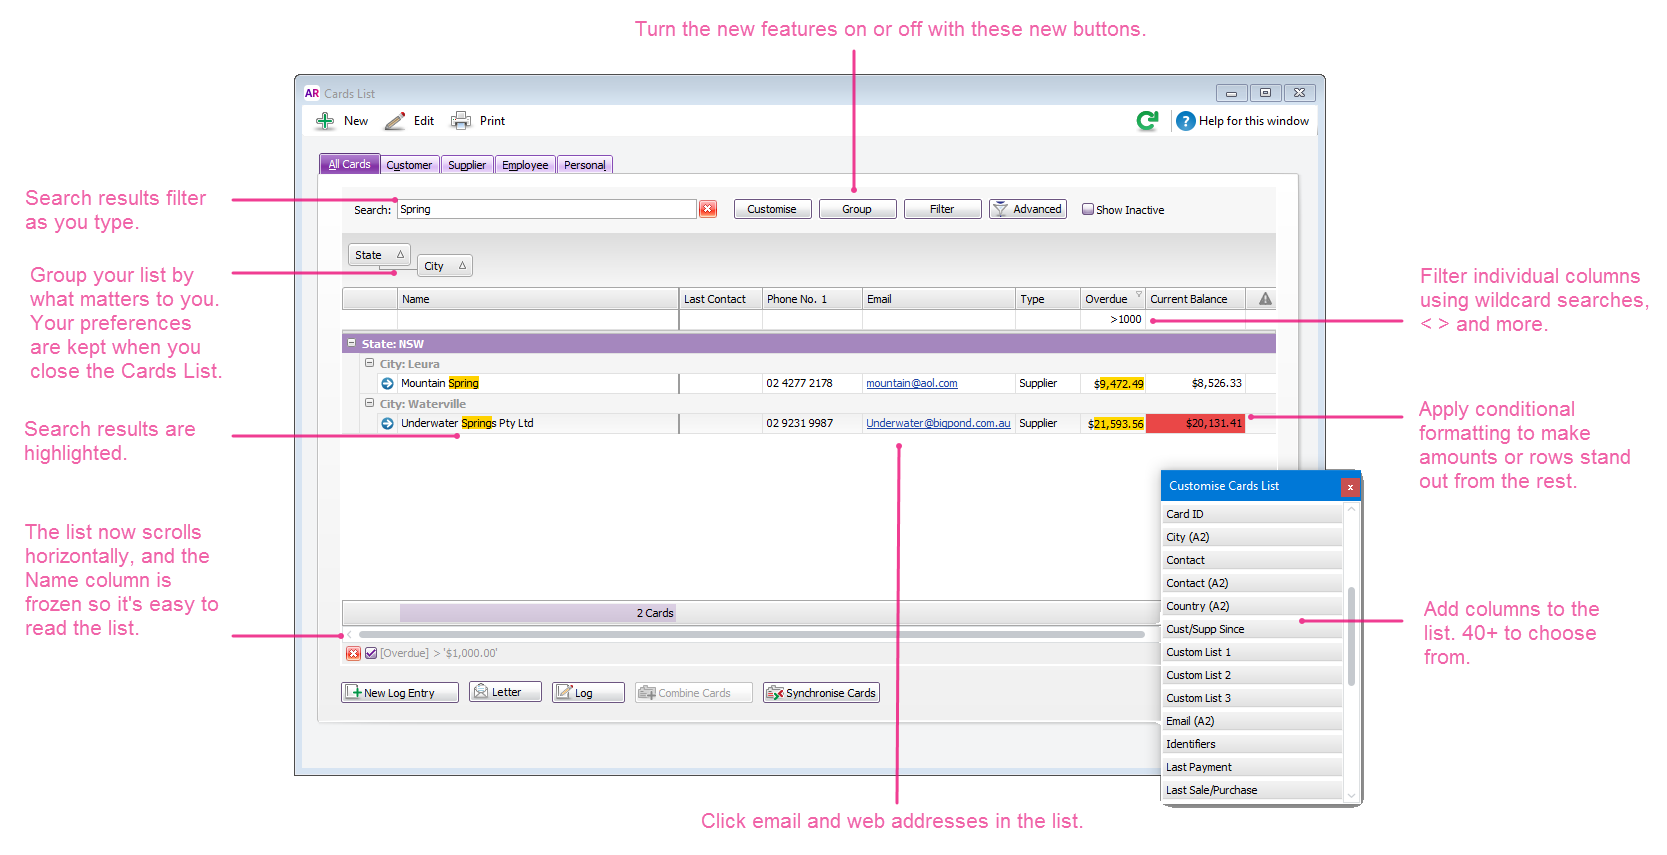Clear the search with the red X icon
Screen dimensions: 1667x855
(x=708, y=209)
